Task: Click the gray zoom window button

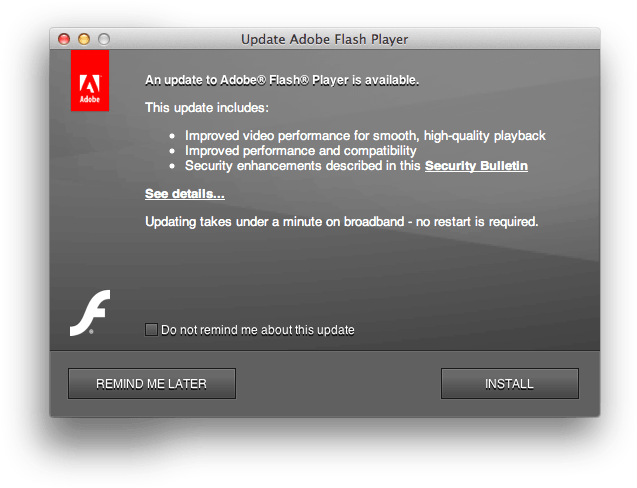Action: click(104, 39)
